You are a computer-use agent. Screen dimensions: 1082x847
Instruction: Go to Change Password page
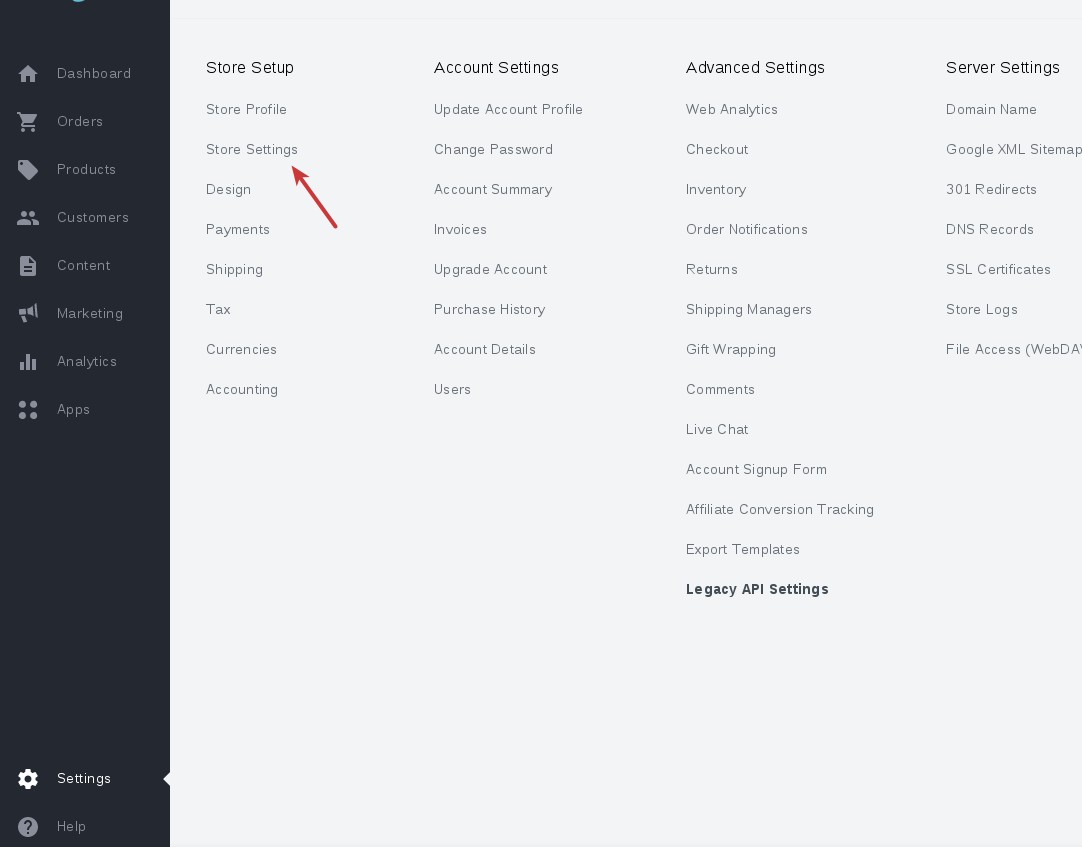point(493,150)
